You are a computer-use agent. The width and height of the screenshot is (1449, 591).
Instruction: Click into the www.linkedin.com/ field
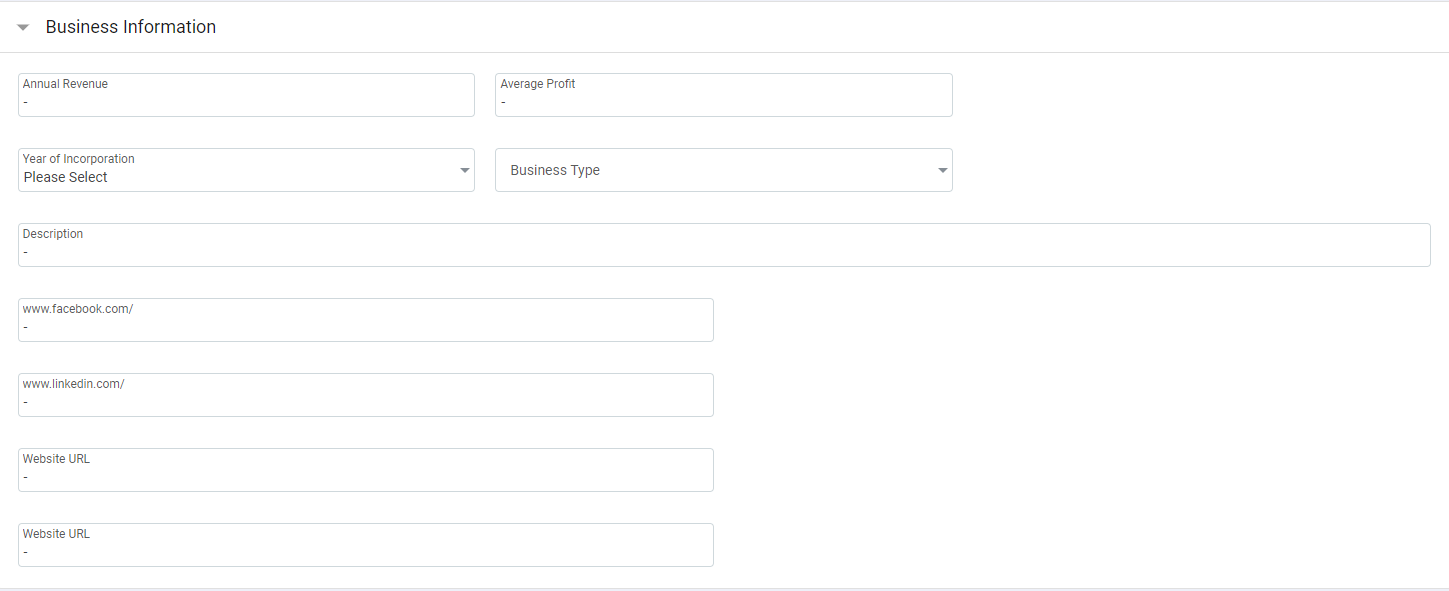pos(365,401)
